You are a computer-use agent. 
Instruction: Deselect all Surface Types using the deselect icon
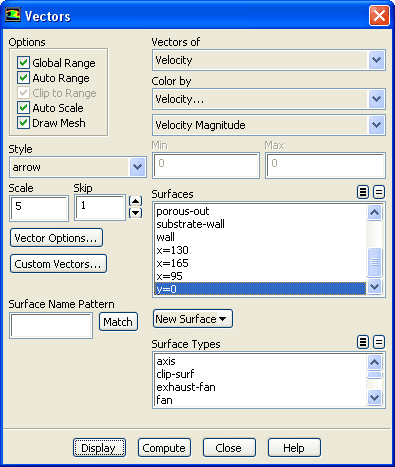click(x=379, y=342)
